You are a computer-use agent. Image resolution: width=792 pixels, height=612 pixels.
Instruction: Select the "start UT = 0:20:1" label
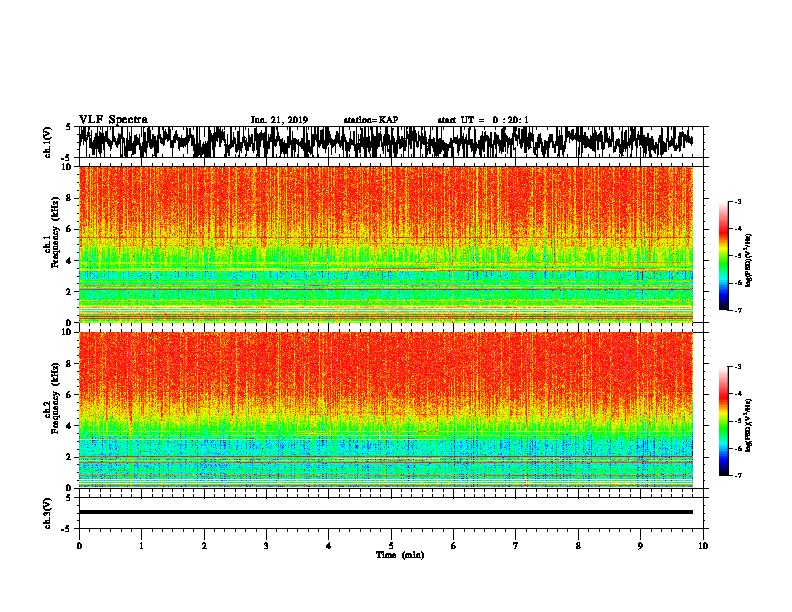pyautogui.click(x=483, y=120)
